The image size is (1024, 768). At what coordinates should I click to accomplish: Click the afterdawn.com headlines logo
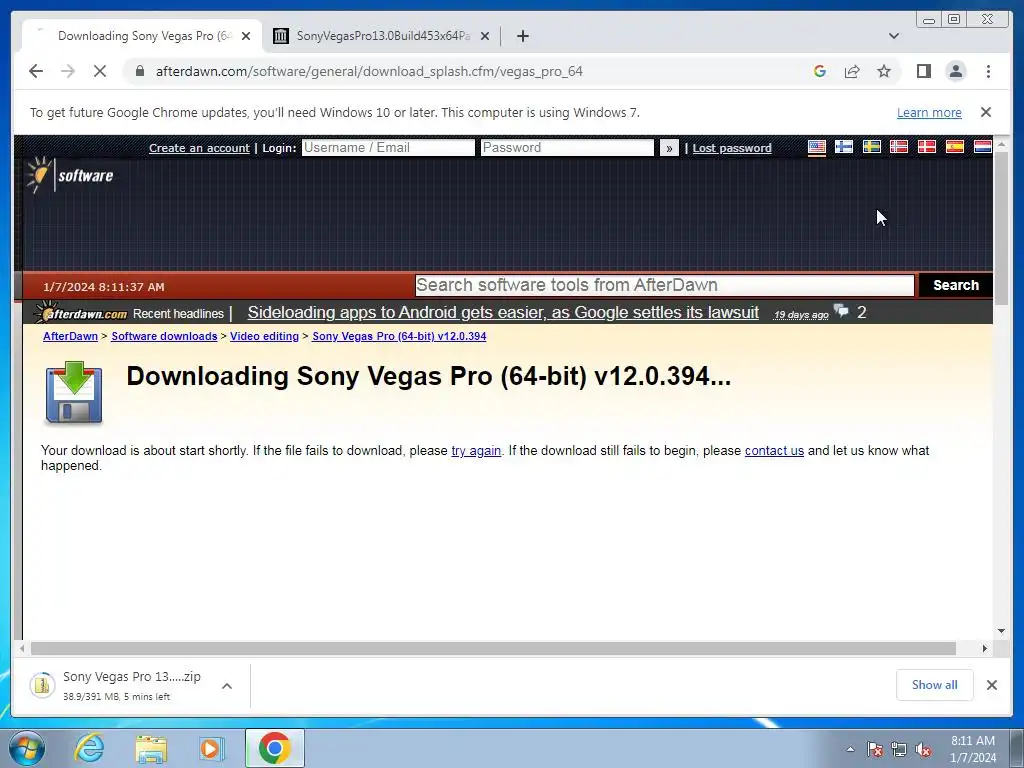tap(81, 313)
